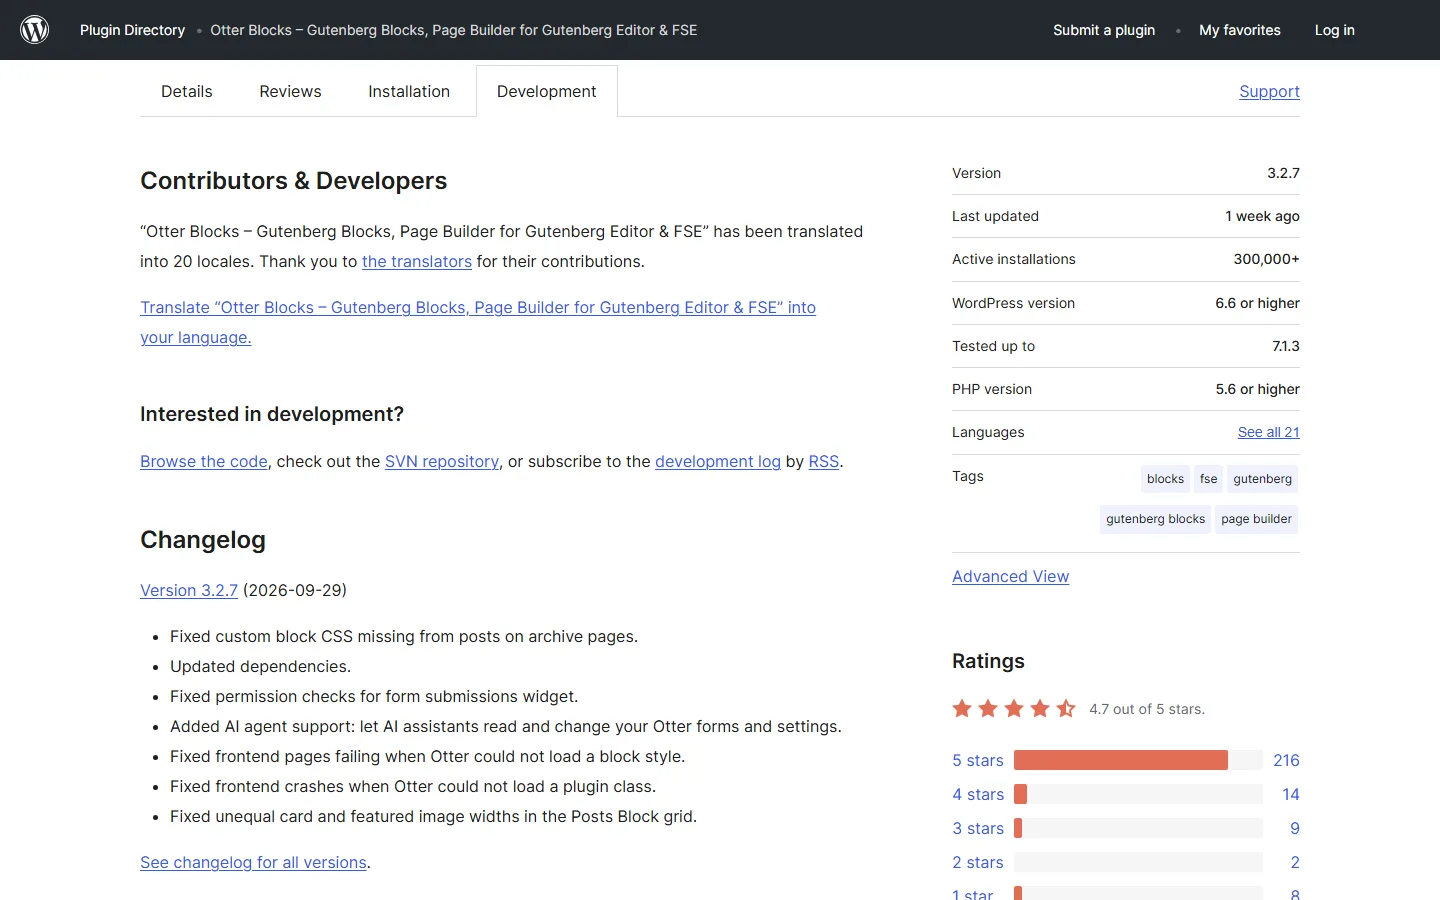
Task: Click the 5 stars rating bar
Action: pos(1138,760)
